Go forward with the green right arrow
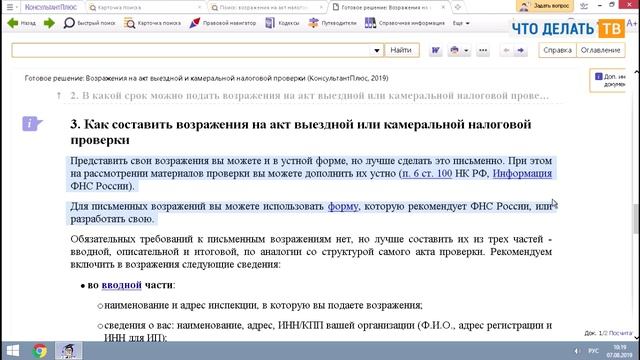This screenshot has height=360, width=640. click(49, 23)
